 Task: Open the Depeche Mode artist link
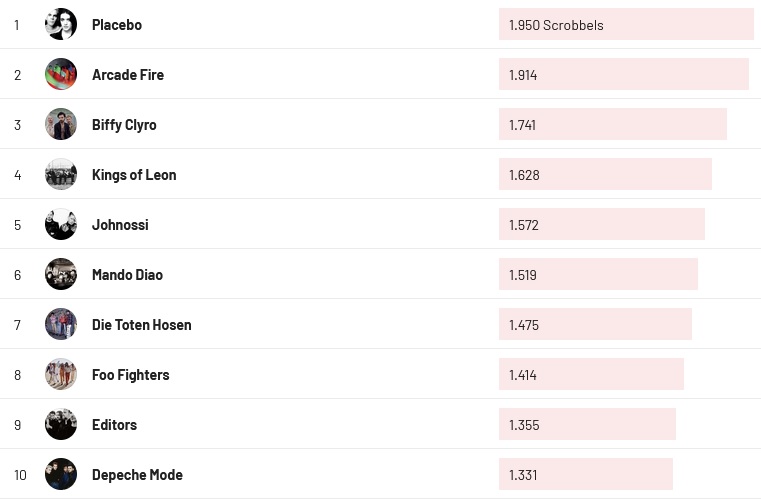tap(137, 475)
